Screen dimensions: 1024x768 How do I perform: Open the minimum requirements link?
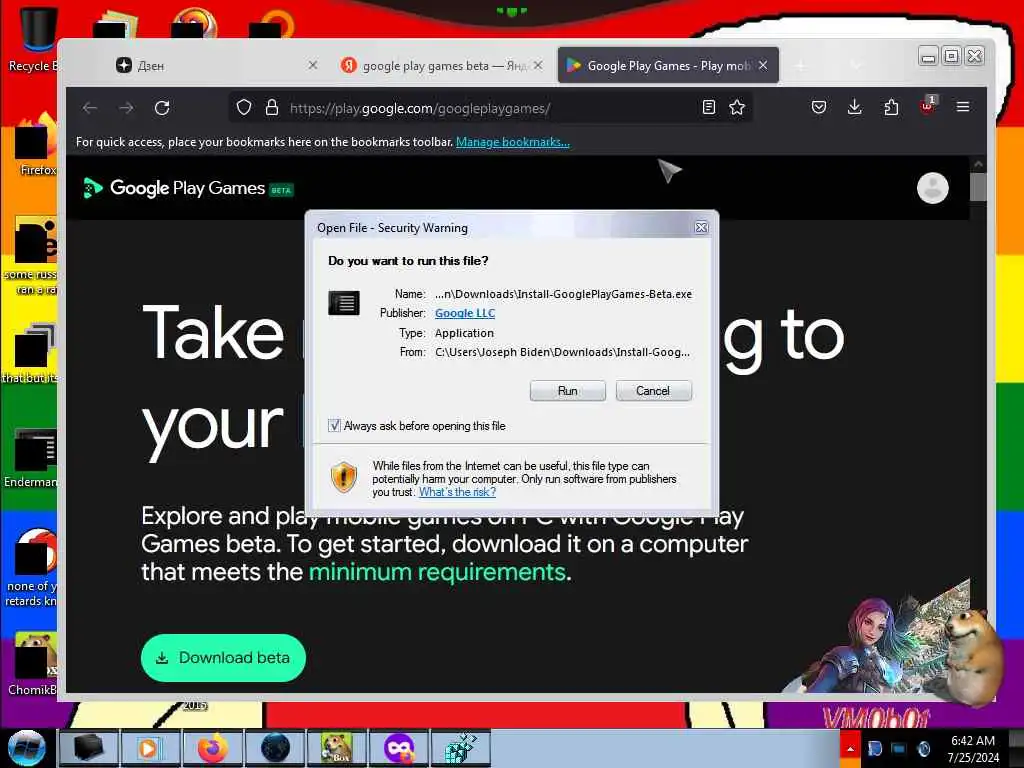click(x=437, y=572)
